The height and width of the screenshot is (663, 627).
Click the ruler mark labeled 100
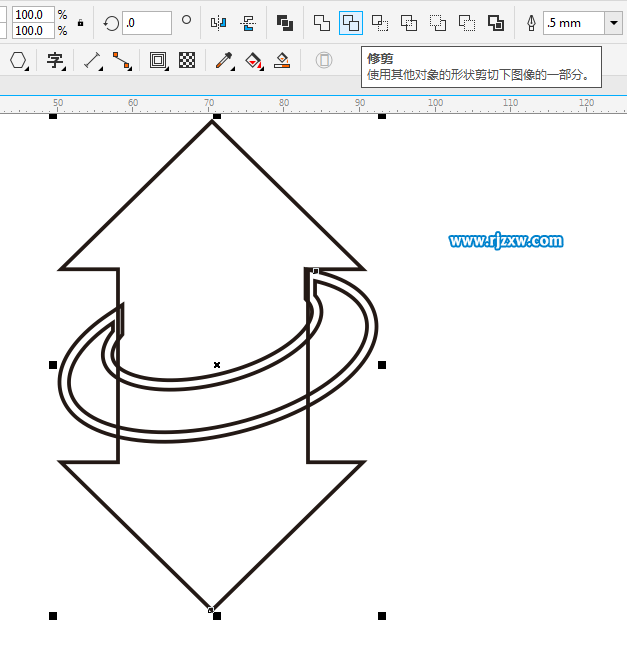click(x=435, y=103)
